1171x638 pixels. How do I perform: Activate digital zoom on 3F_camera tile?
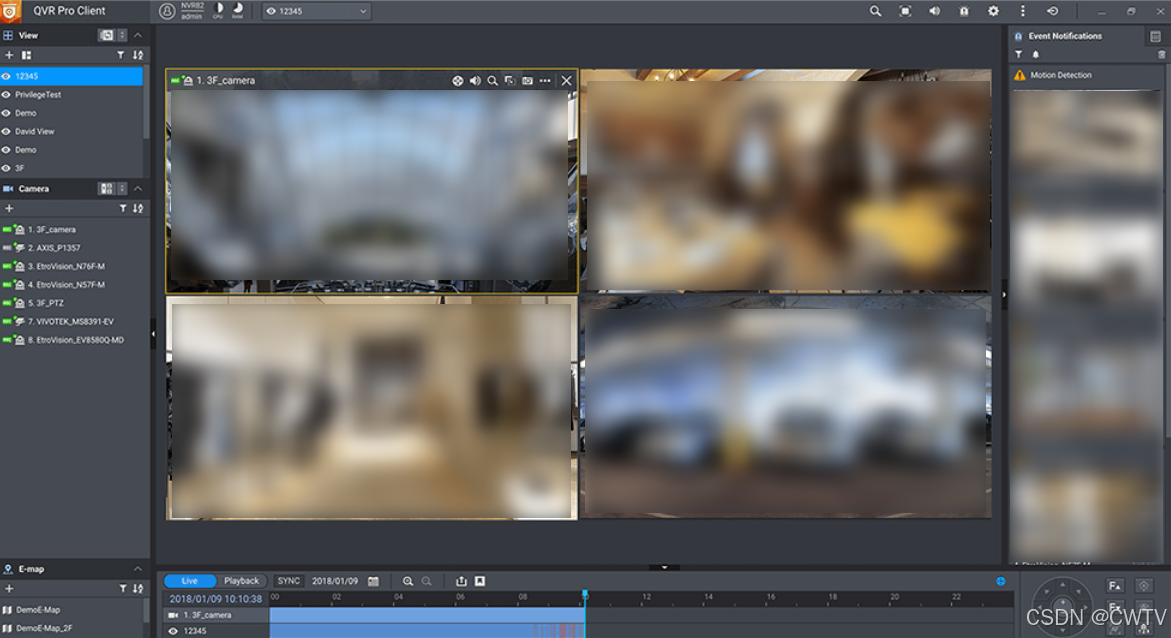[492, 81]
